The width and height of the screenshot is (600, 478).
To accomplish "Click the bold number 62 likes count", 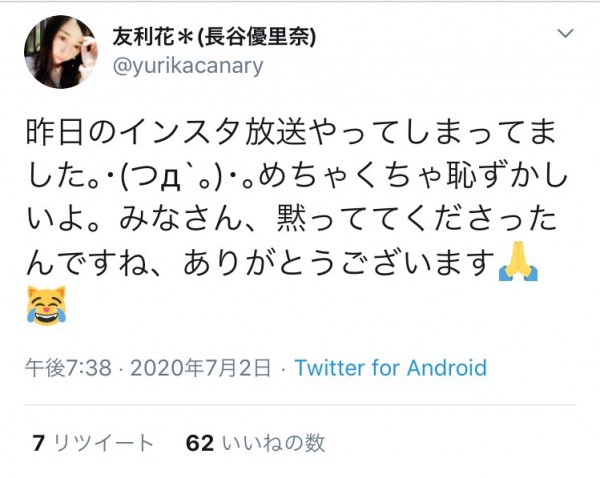I will coord(200,443).
